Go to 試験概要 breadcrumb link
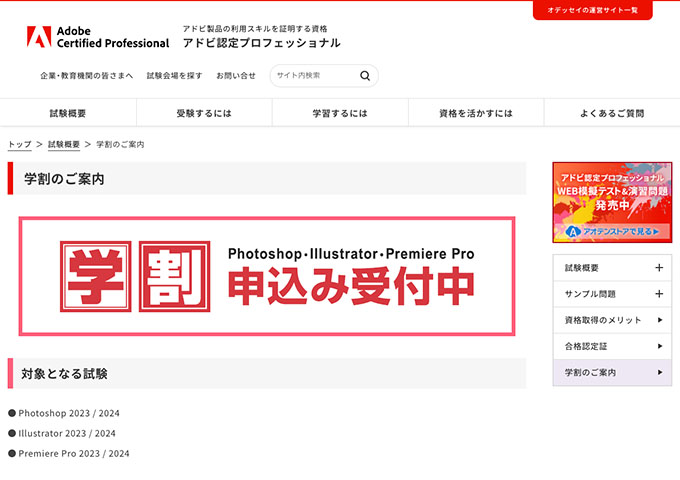The image size is (680, 480). pos(64,144)
